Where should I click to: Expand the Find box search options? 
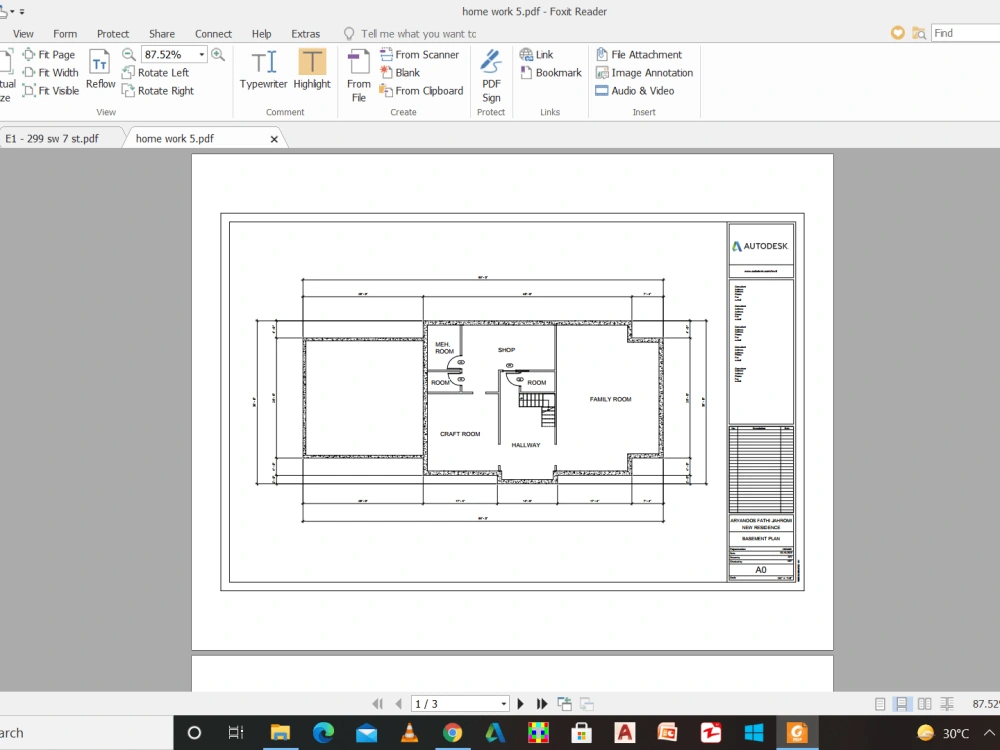(x=919, y=32)
